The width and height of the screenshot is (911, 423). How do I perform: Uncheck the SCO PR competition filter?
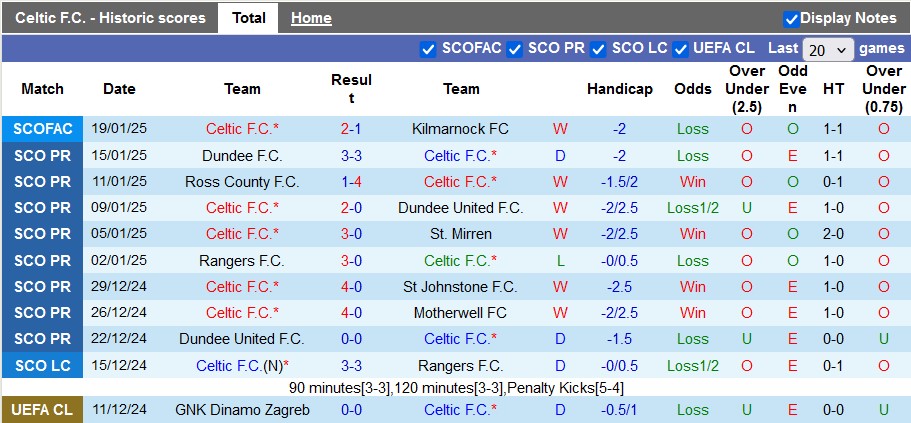point(515,49)
